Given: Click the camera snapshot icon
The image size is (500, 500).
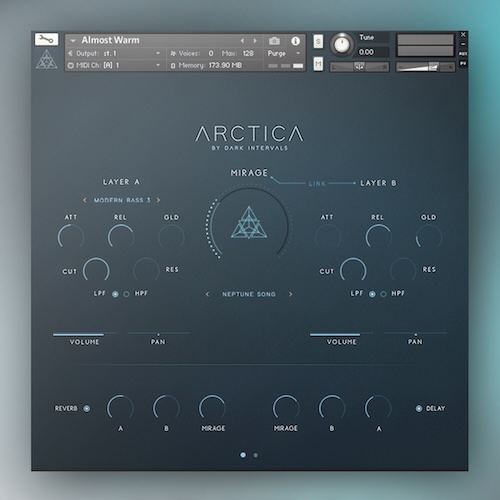Looking at the screenshot, I should (274, 41).
